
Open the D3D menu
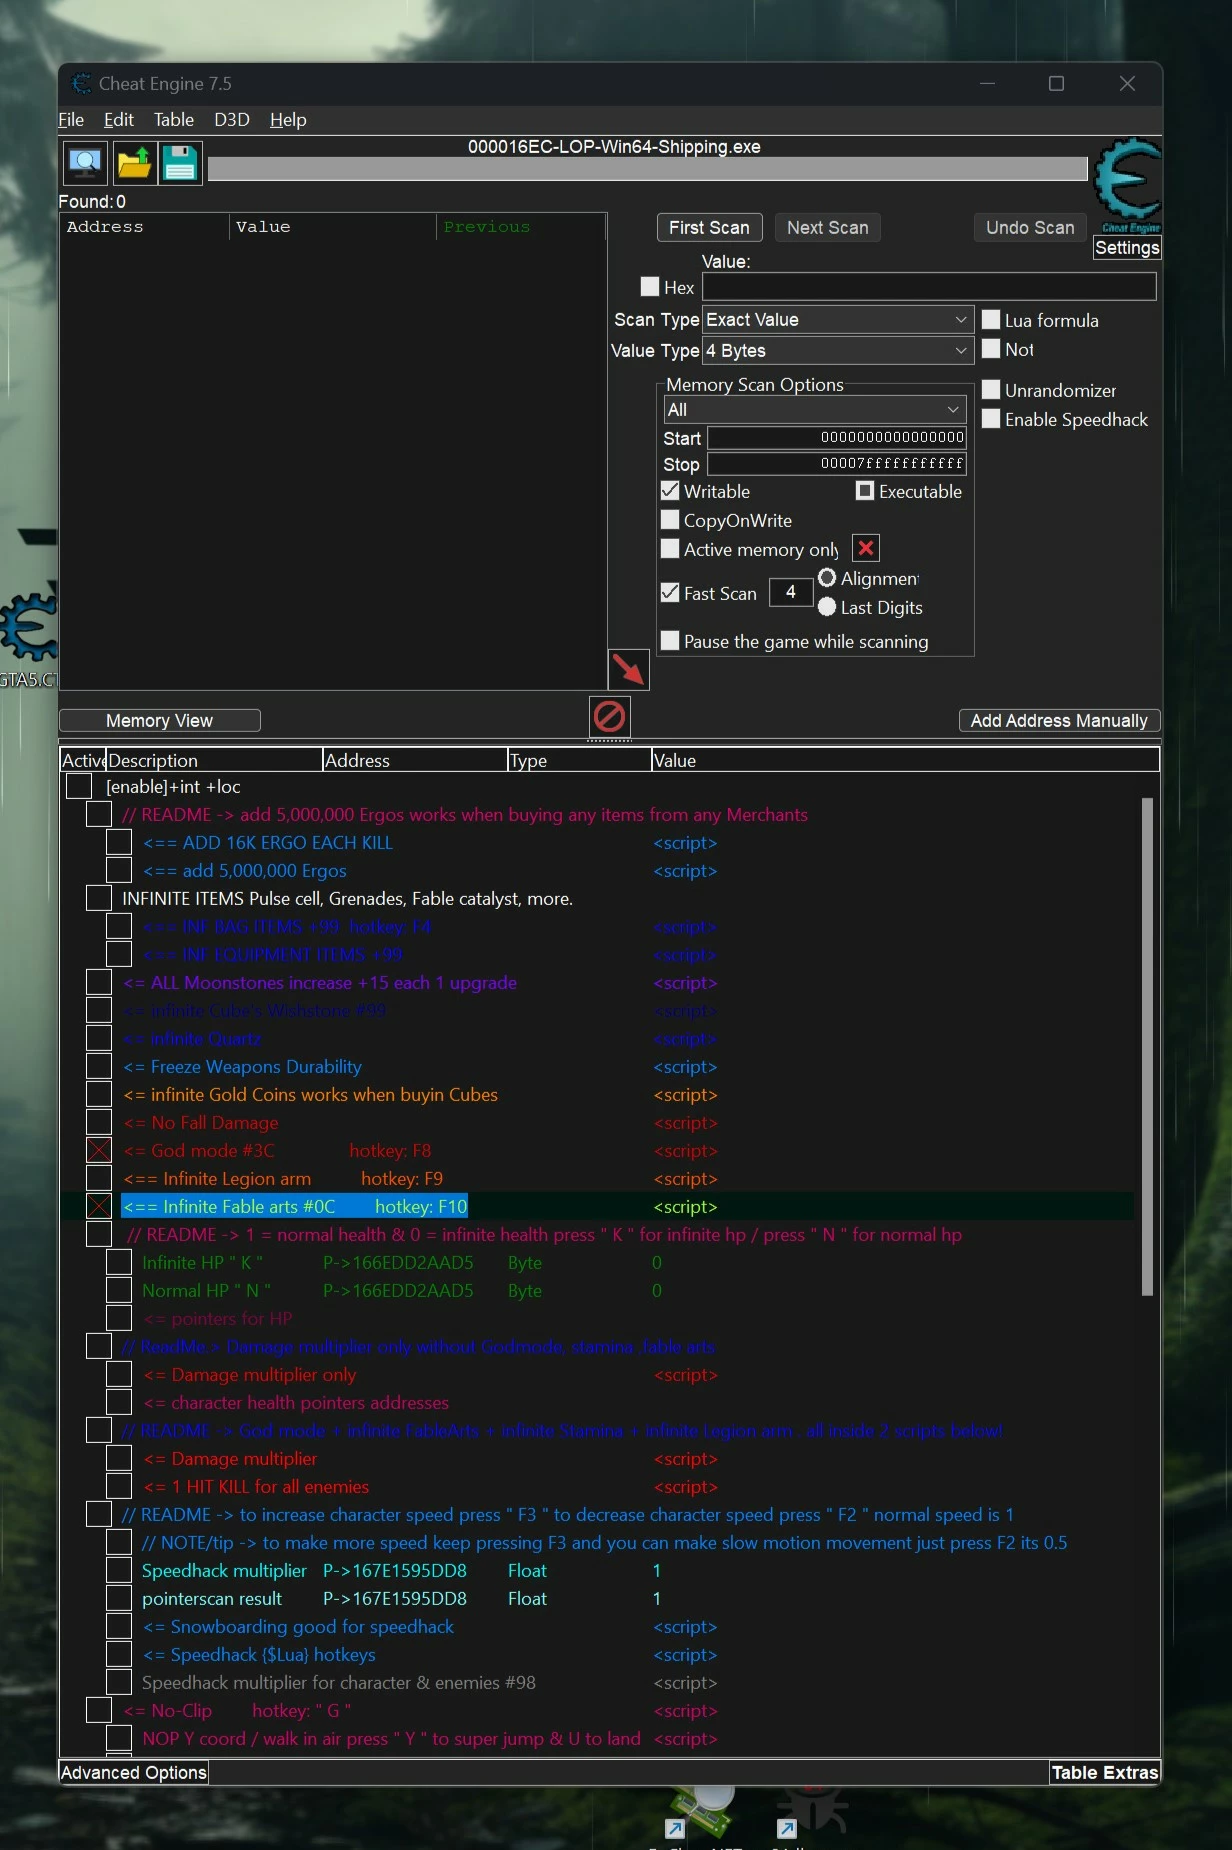232,120
